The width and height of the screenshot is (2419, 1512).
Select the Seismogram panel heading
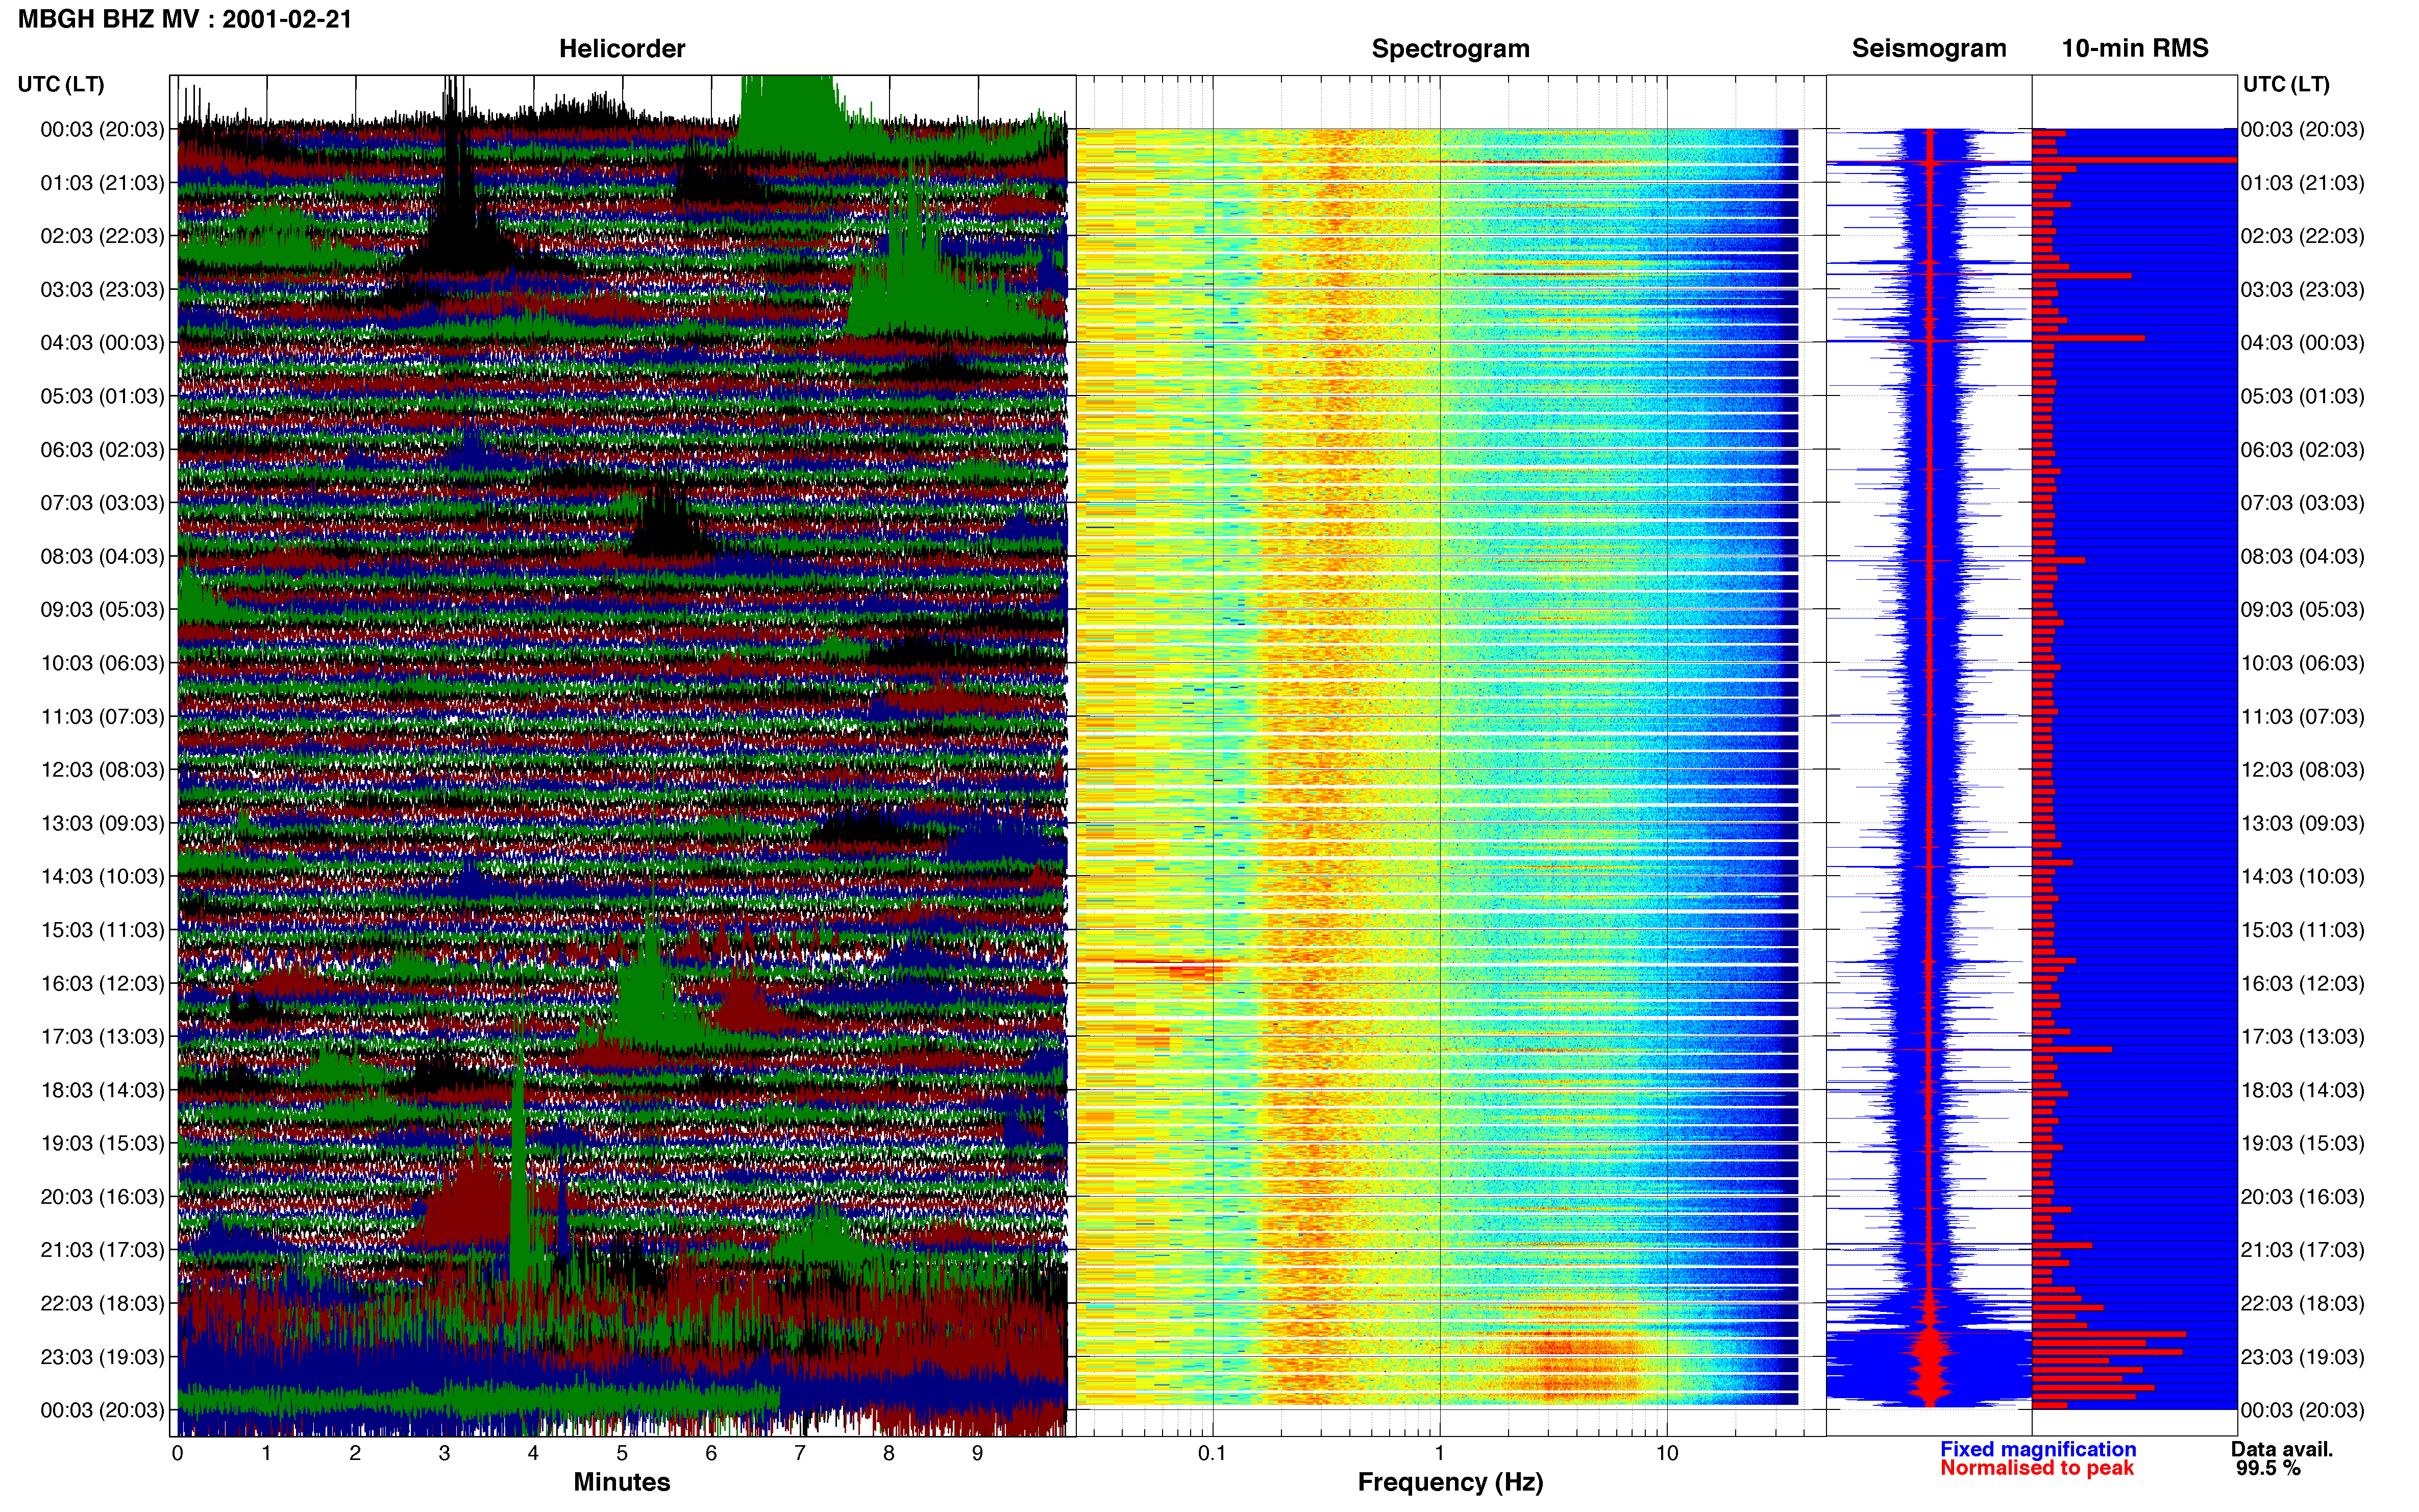pyautogui.click(x=1929, y=48)
